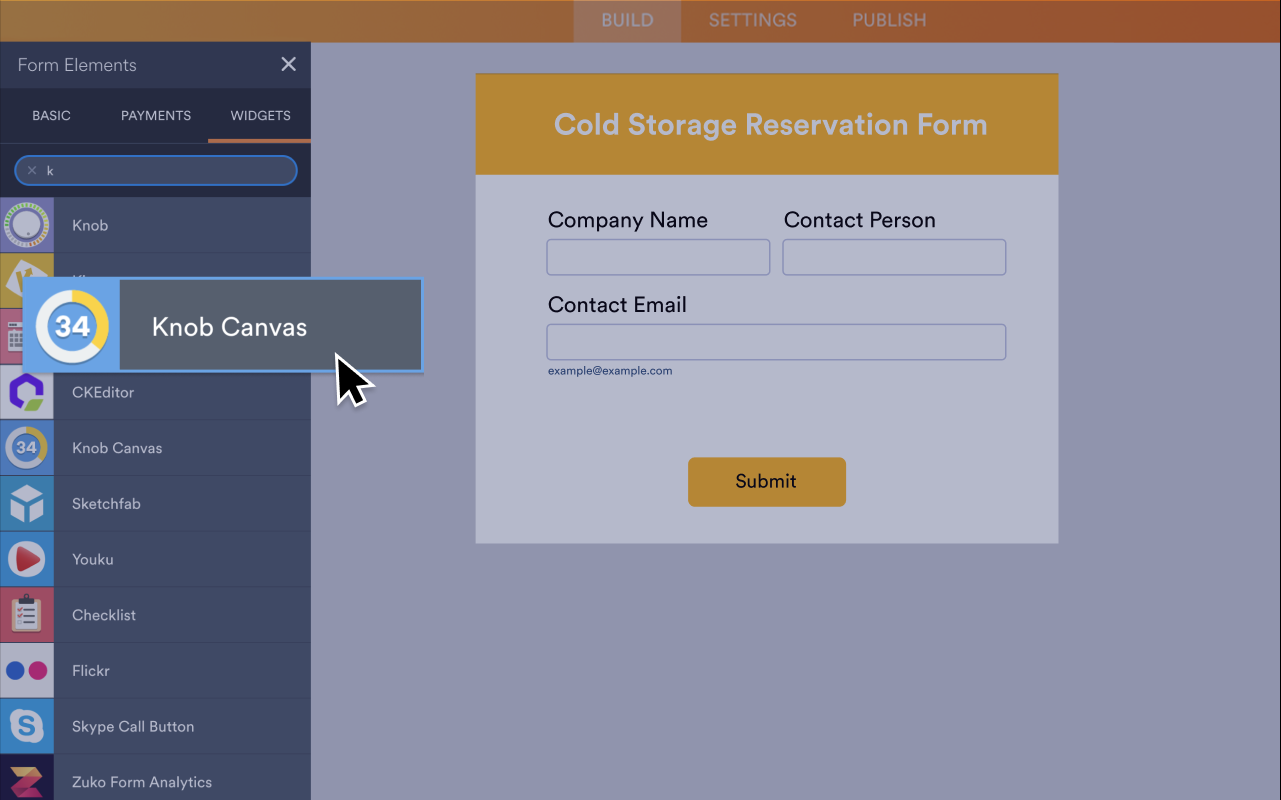Open the PAYMENTS tab

155,115
